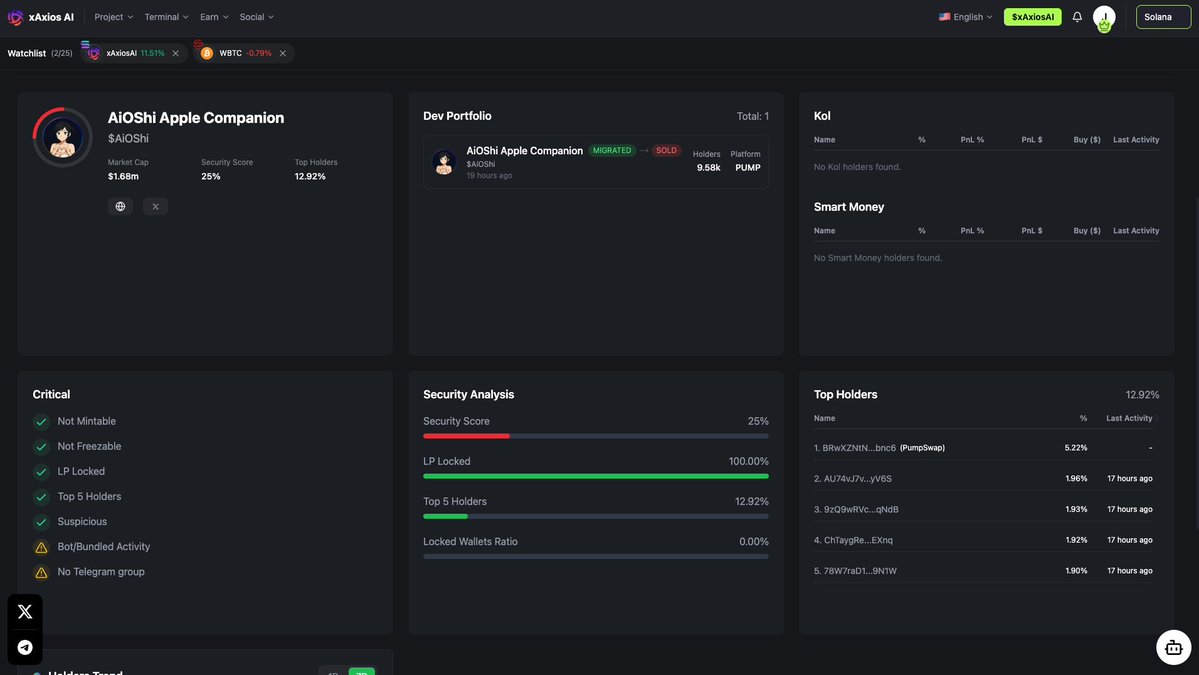This screenshot has height=675, width=1199.
Task: Expand the Terminal menu
Action: point(166,17)
